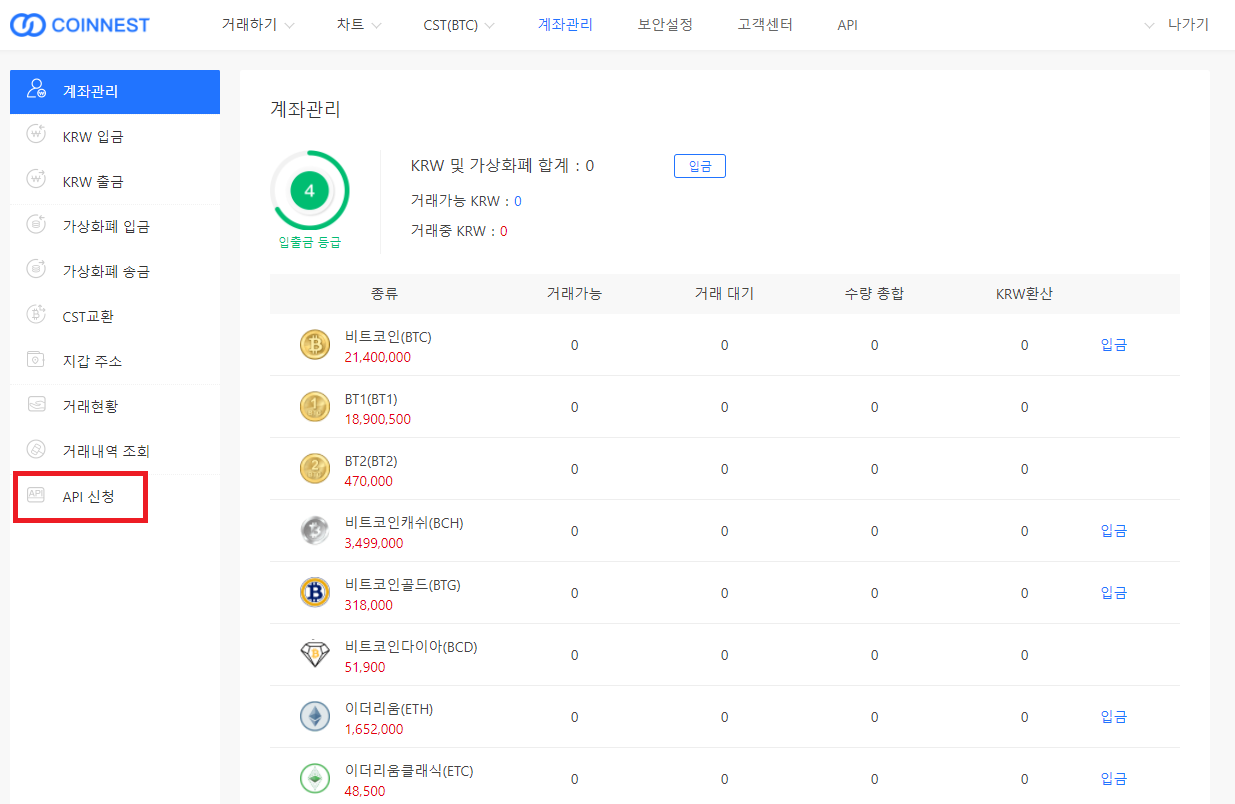
Task: Click the 이더리움클래식 price 48,500
Action: coord(365,791)
